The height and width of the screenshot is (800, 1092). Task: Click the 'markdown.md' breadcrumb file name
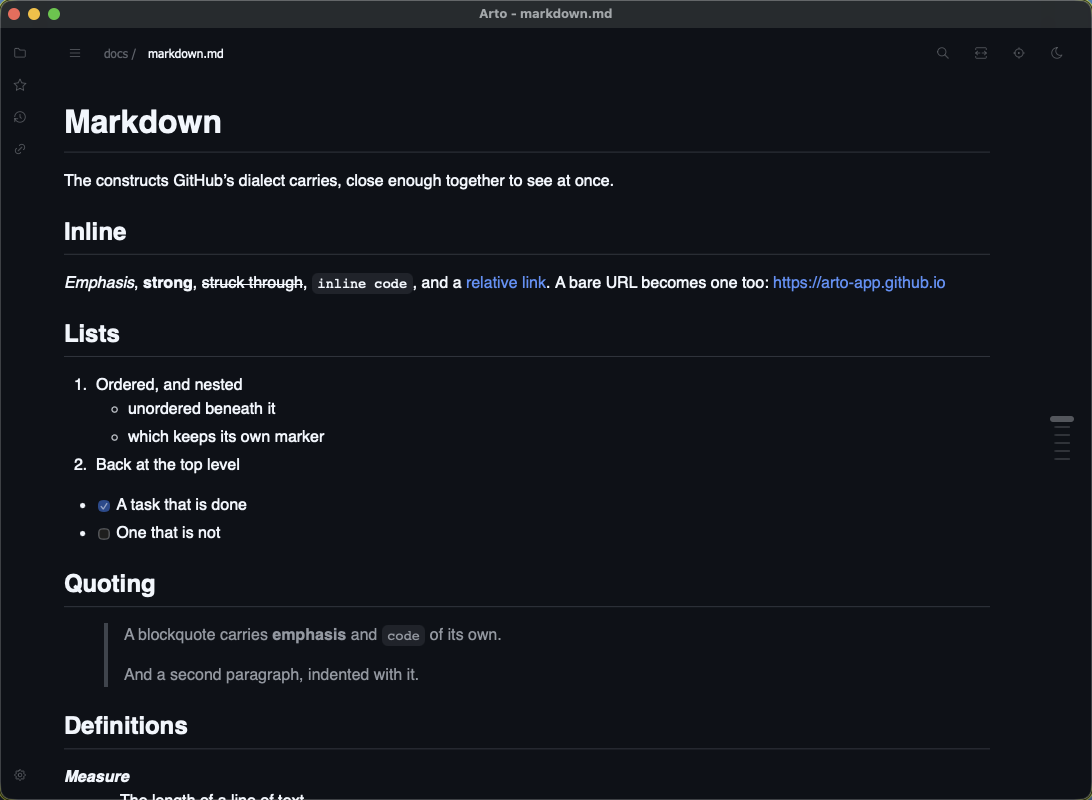185,54
